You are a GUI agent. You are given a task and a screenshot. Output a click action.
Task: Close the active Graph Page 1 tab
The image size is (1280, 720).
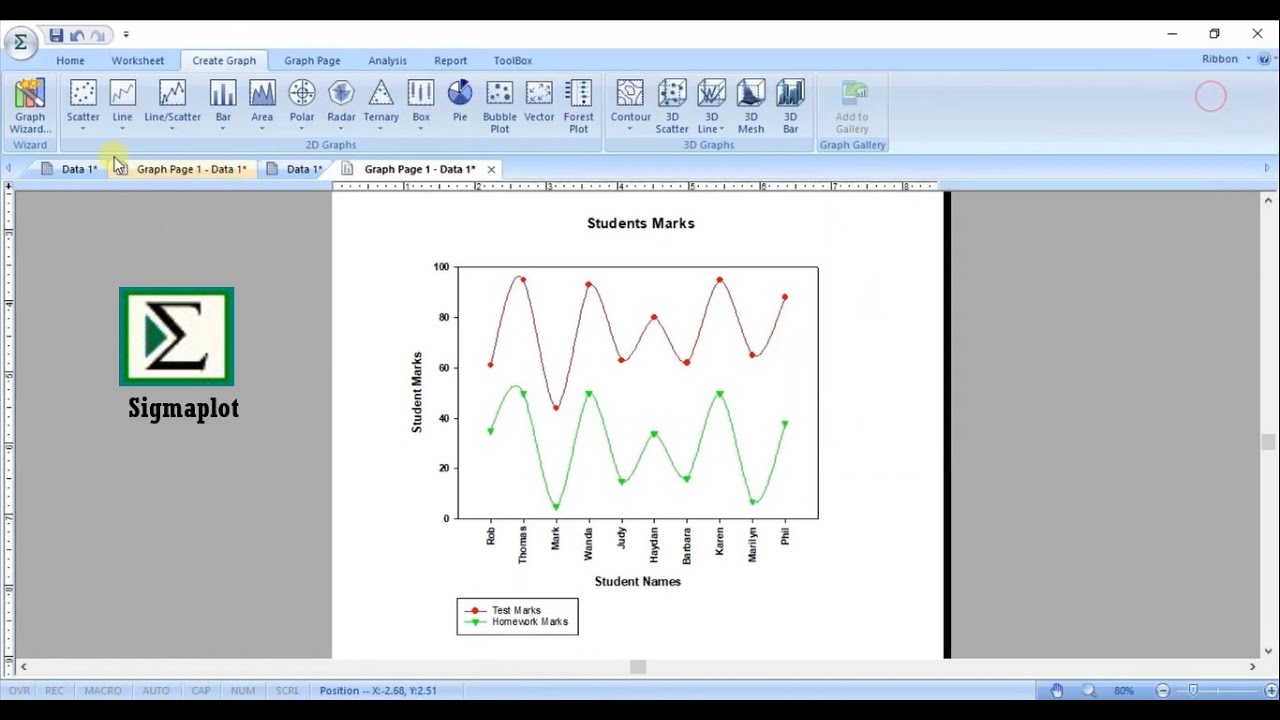tap(491, 169)
